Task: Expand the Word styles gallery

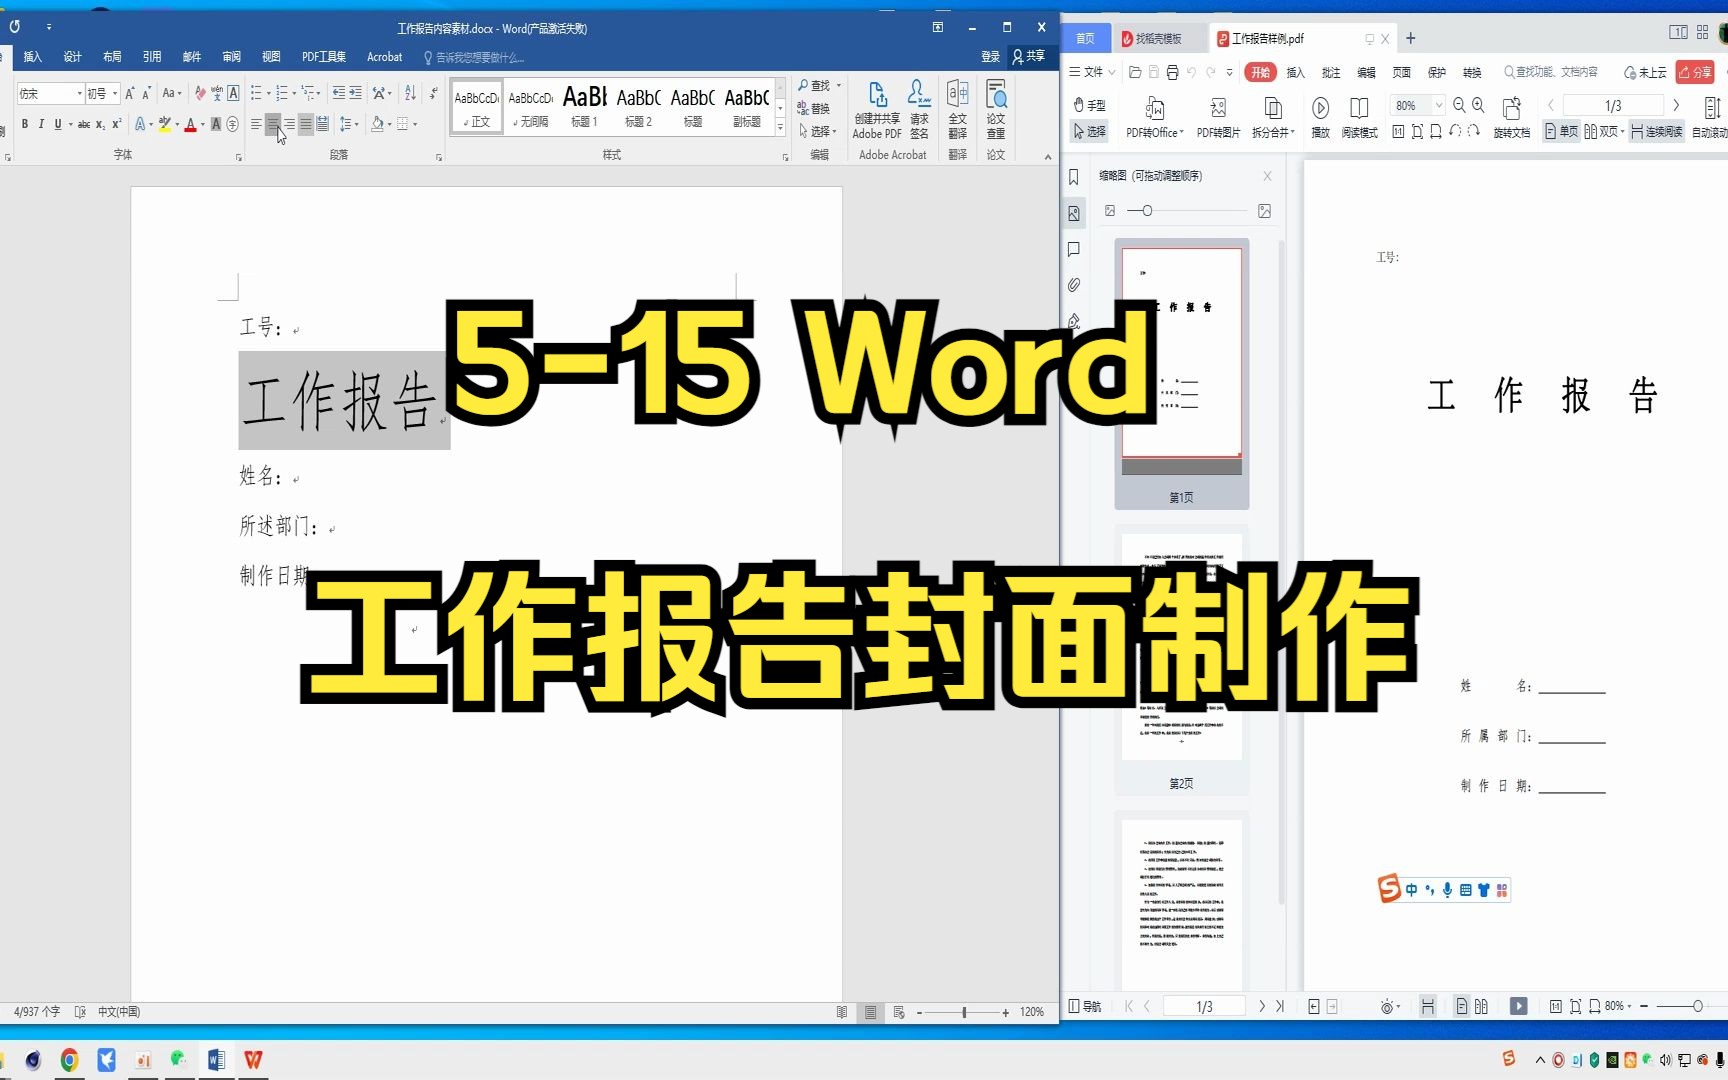Action: (x=781, y=128)
